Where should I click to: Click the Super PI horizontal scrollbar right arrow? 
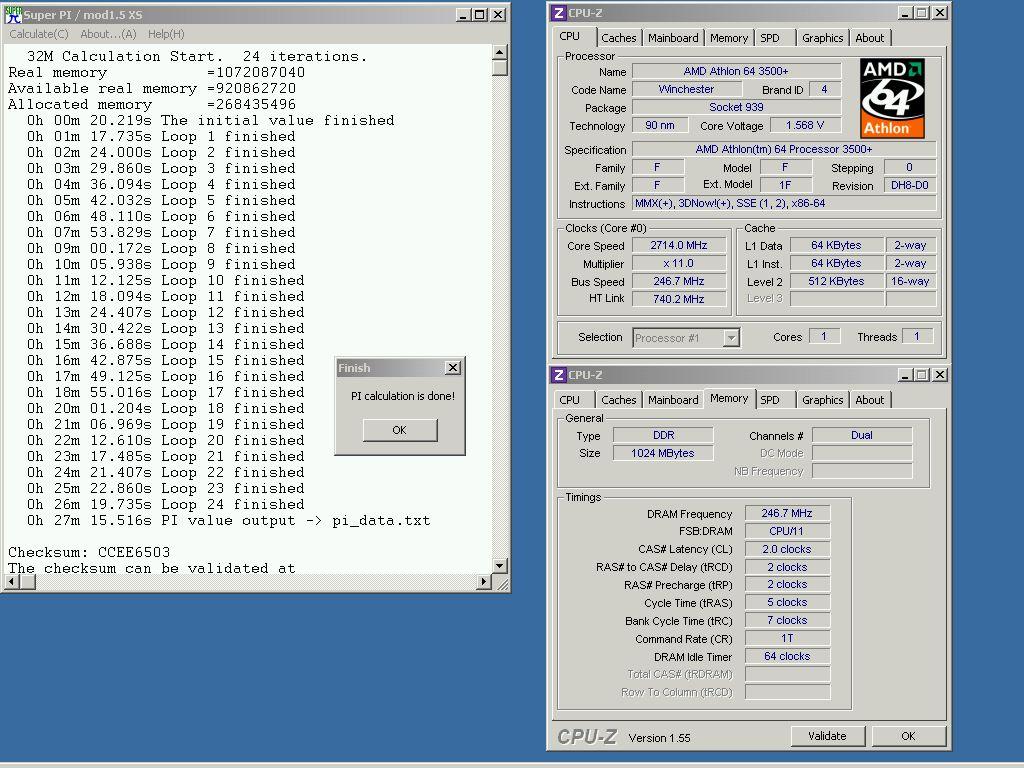[x=484, y=581]
